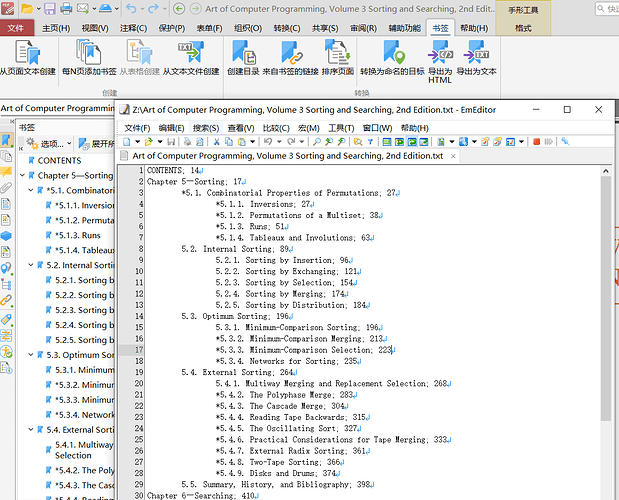The width and height of the screenshot is (619, 500).
Task: Open the 比较(C) menu in EmEditor
Action: [x=276, y=128]
